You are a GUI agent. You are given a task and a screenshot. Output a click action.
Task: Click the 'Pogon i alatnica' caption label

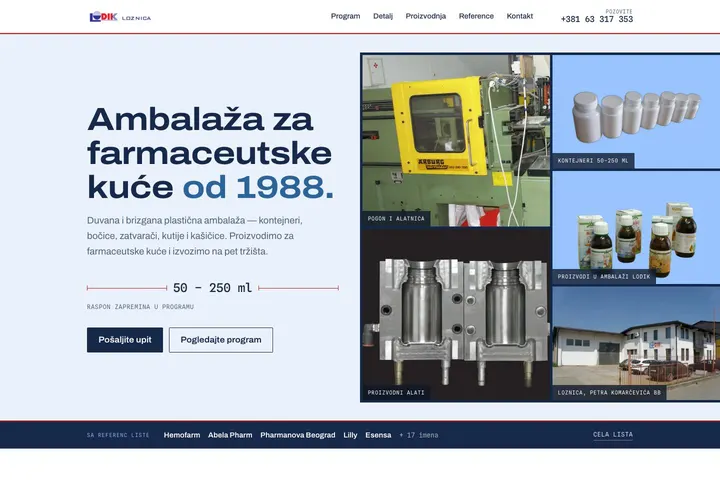click(396, 219)
